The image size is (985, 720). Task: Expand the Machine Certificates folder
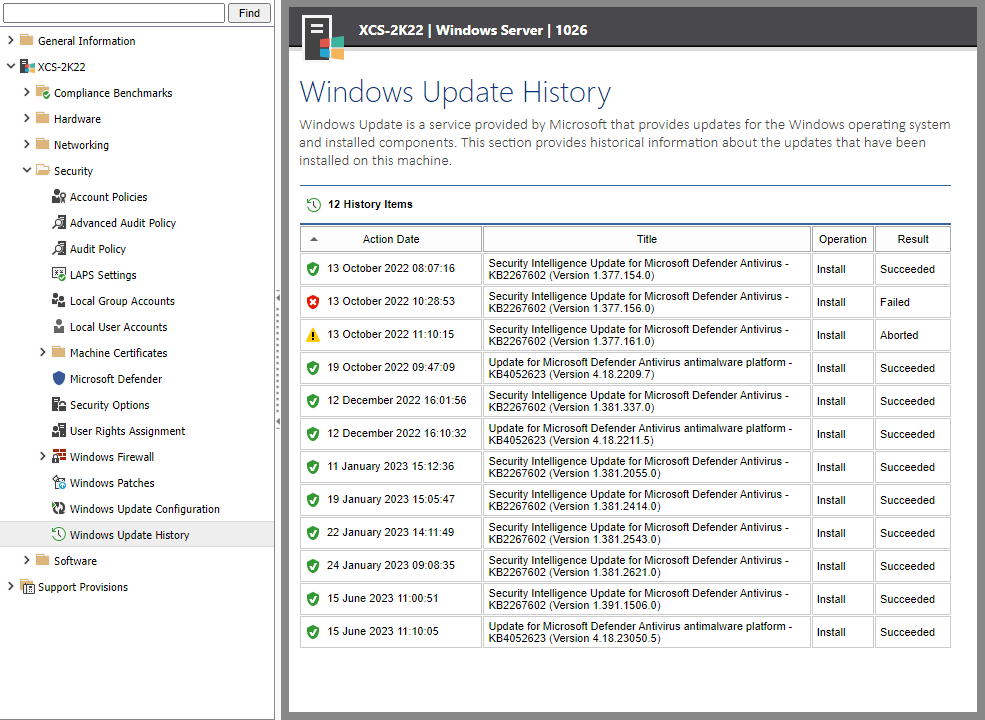pyautogui.click(x=43, y=352)
